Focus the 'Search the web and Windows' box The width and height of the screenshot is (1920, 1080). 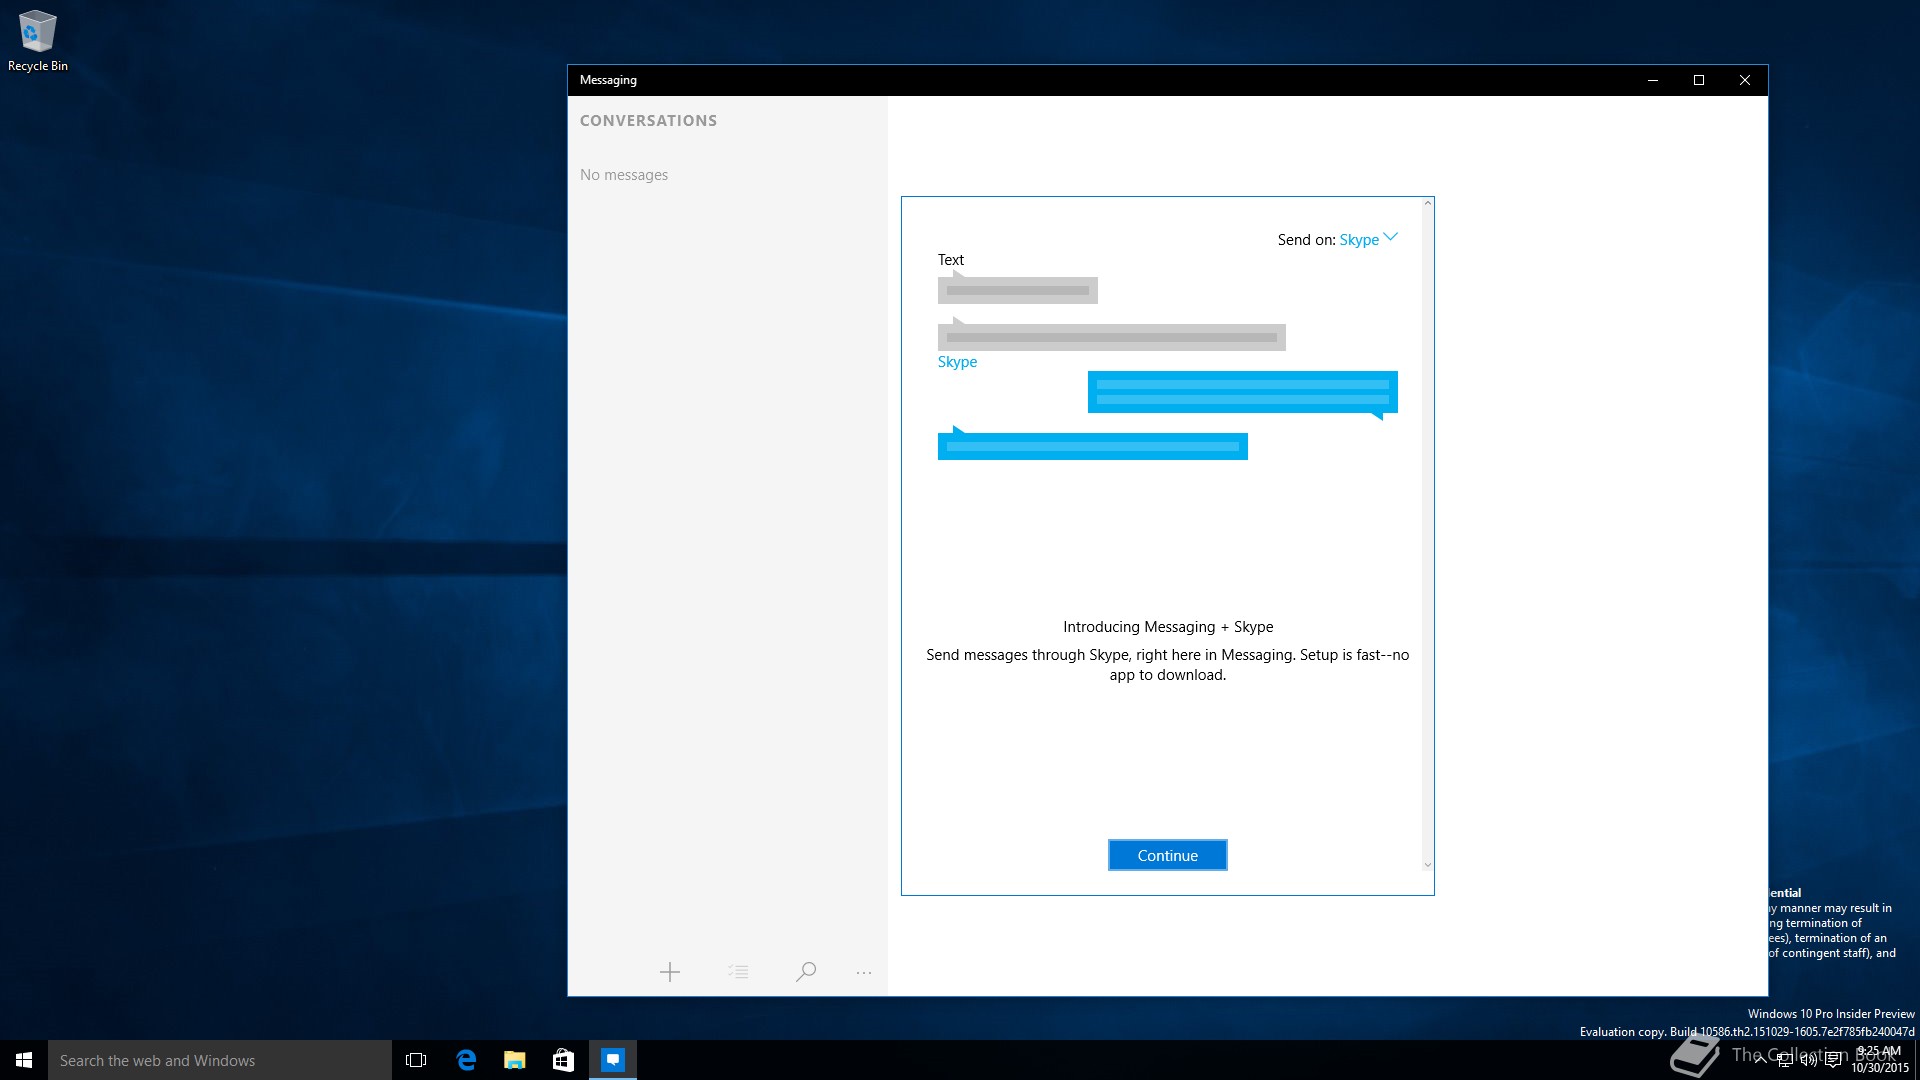(x=220, y=1060)
